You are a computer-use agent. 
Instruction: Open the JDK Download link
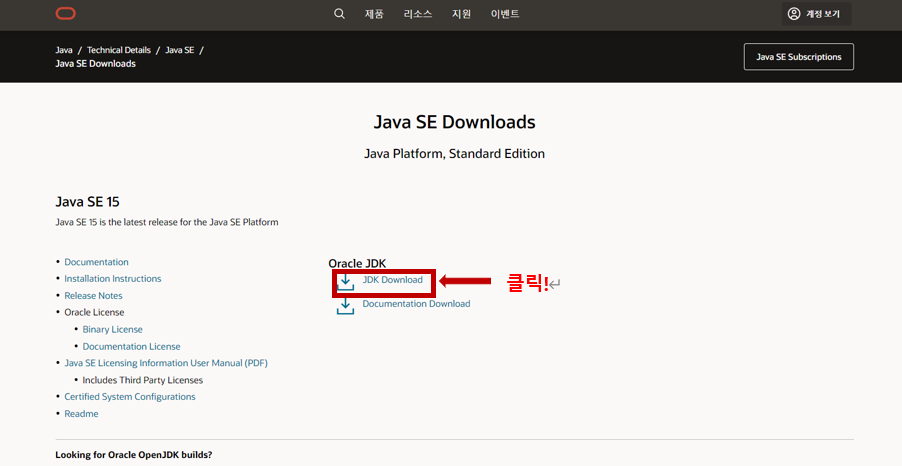pyautogui.click(x=392, y=280)
